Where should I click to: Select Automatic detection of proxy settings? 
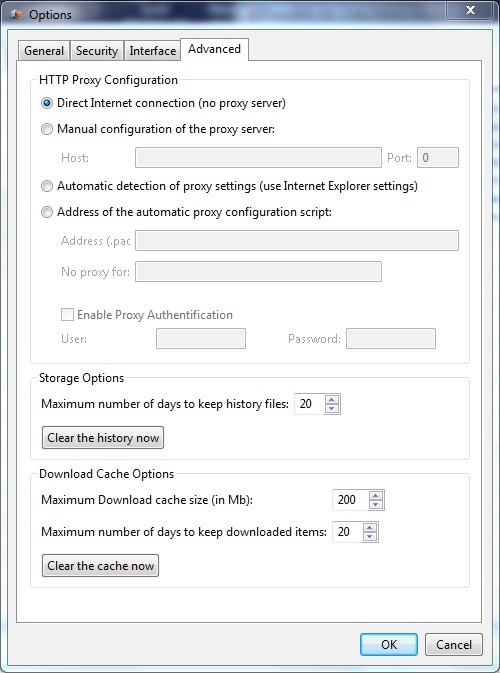(47, 186)
